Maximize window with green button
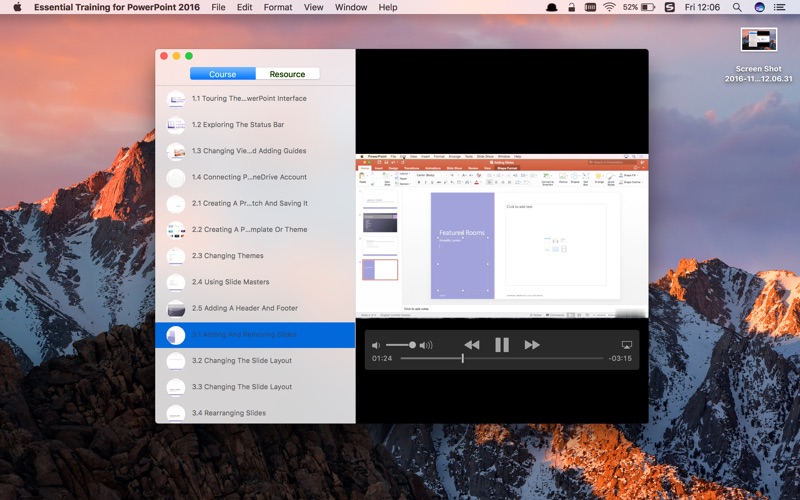 [x=189, y=56]
